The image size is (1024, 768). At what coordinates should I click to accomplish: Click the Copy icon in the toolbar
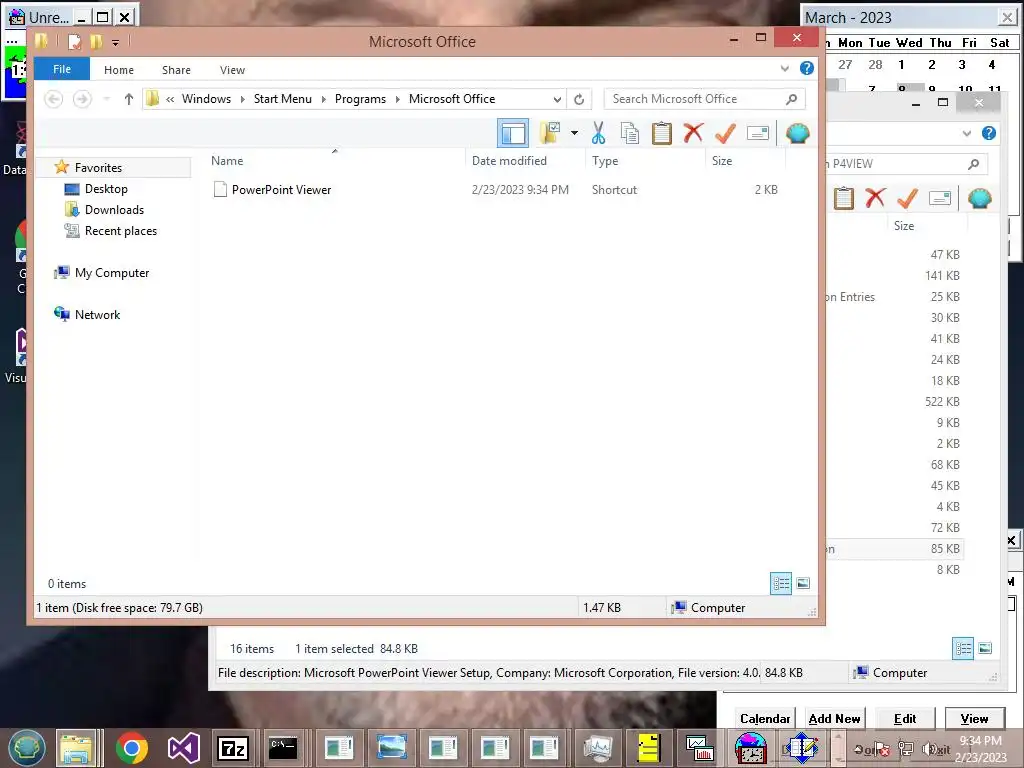point(630,133)
